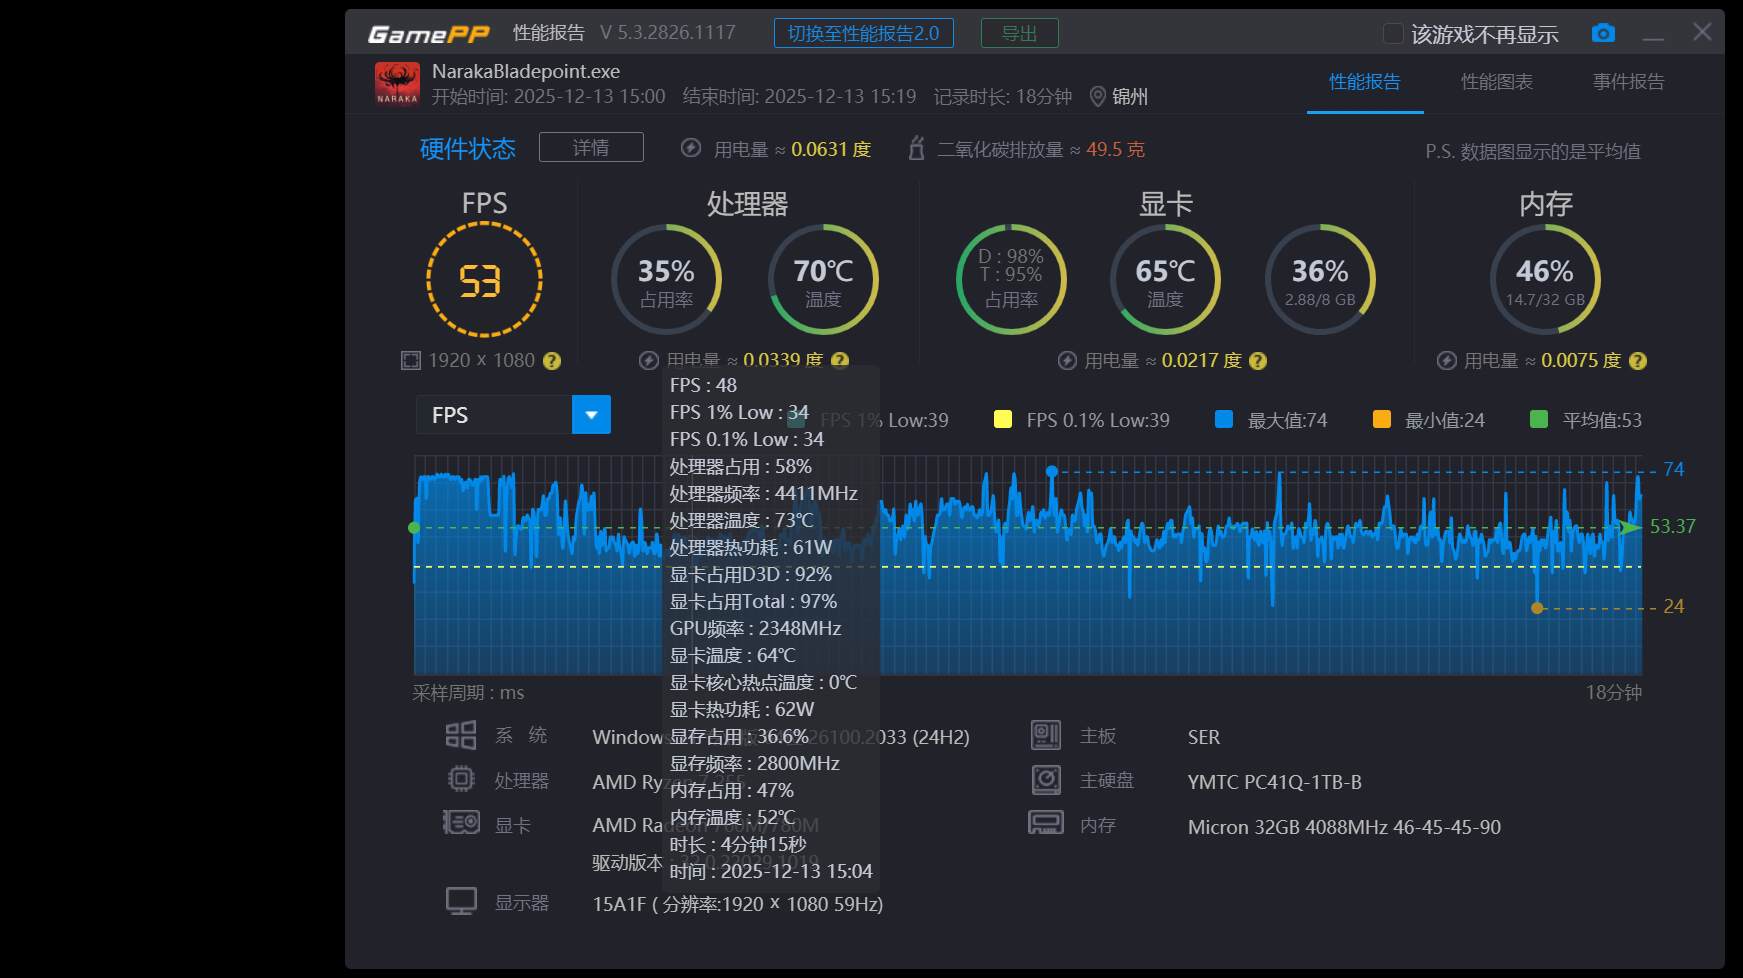The image size is (1743, 978).
Task: Click the text 'YMTC PC41Q-1TB-B'
Action: click(1275, 782)
